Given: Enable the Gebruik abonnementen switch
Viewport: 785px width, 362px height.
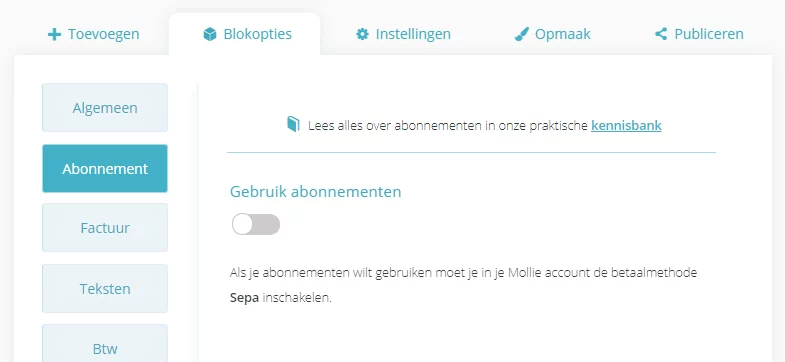Looking at the screenshot, I should point(256,224).
